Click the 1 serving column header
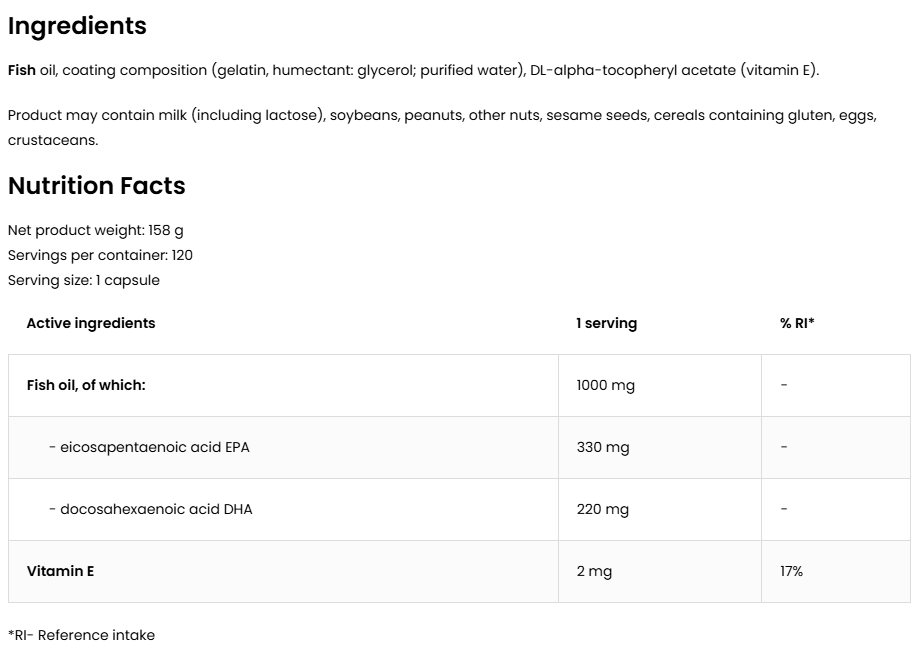 606,323
